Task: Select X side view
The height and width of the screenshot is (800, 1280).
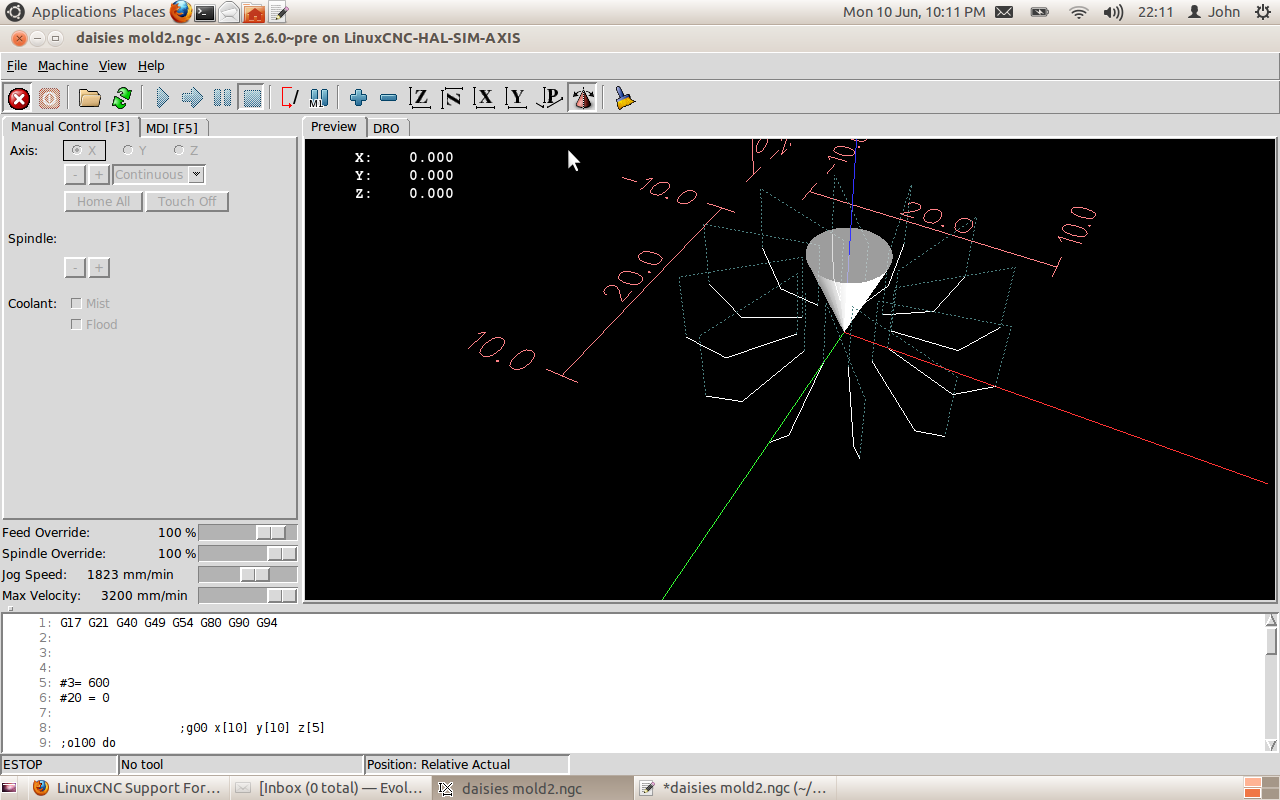Action: tap(484, 98)
